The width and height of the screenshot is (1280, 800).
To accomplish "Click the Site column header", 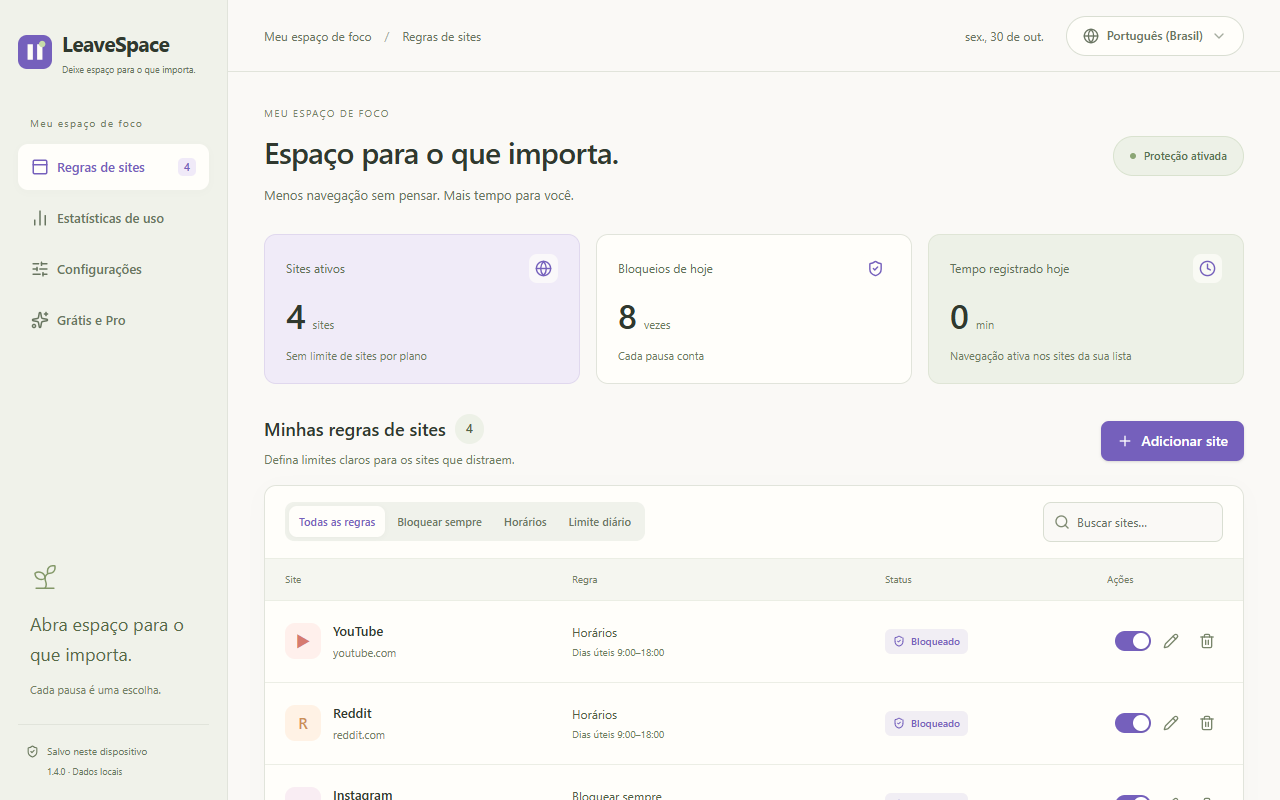I will tap(293, 580).
